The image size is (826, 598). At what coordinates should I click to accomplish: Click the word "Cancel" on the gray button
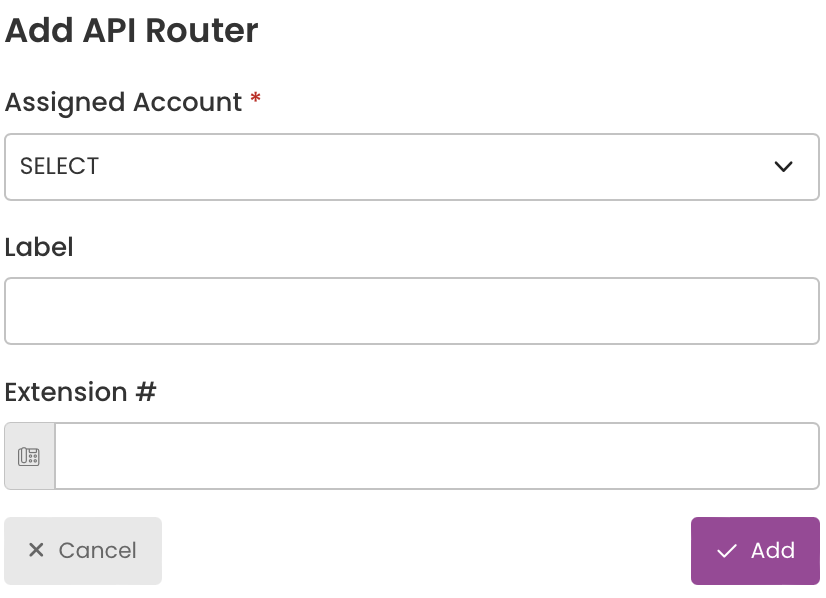pyautogui.click(x=97, y=551)
